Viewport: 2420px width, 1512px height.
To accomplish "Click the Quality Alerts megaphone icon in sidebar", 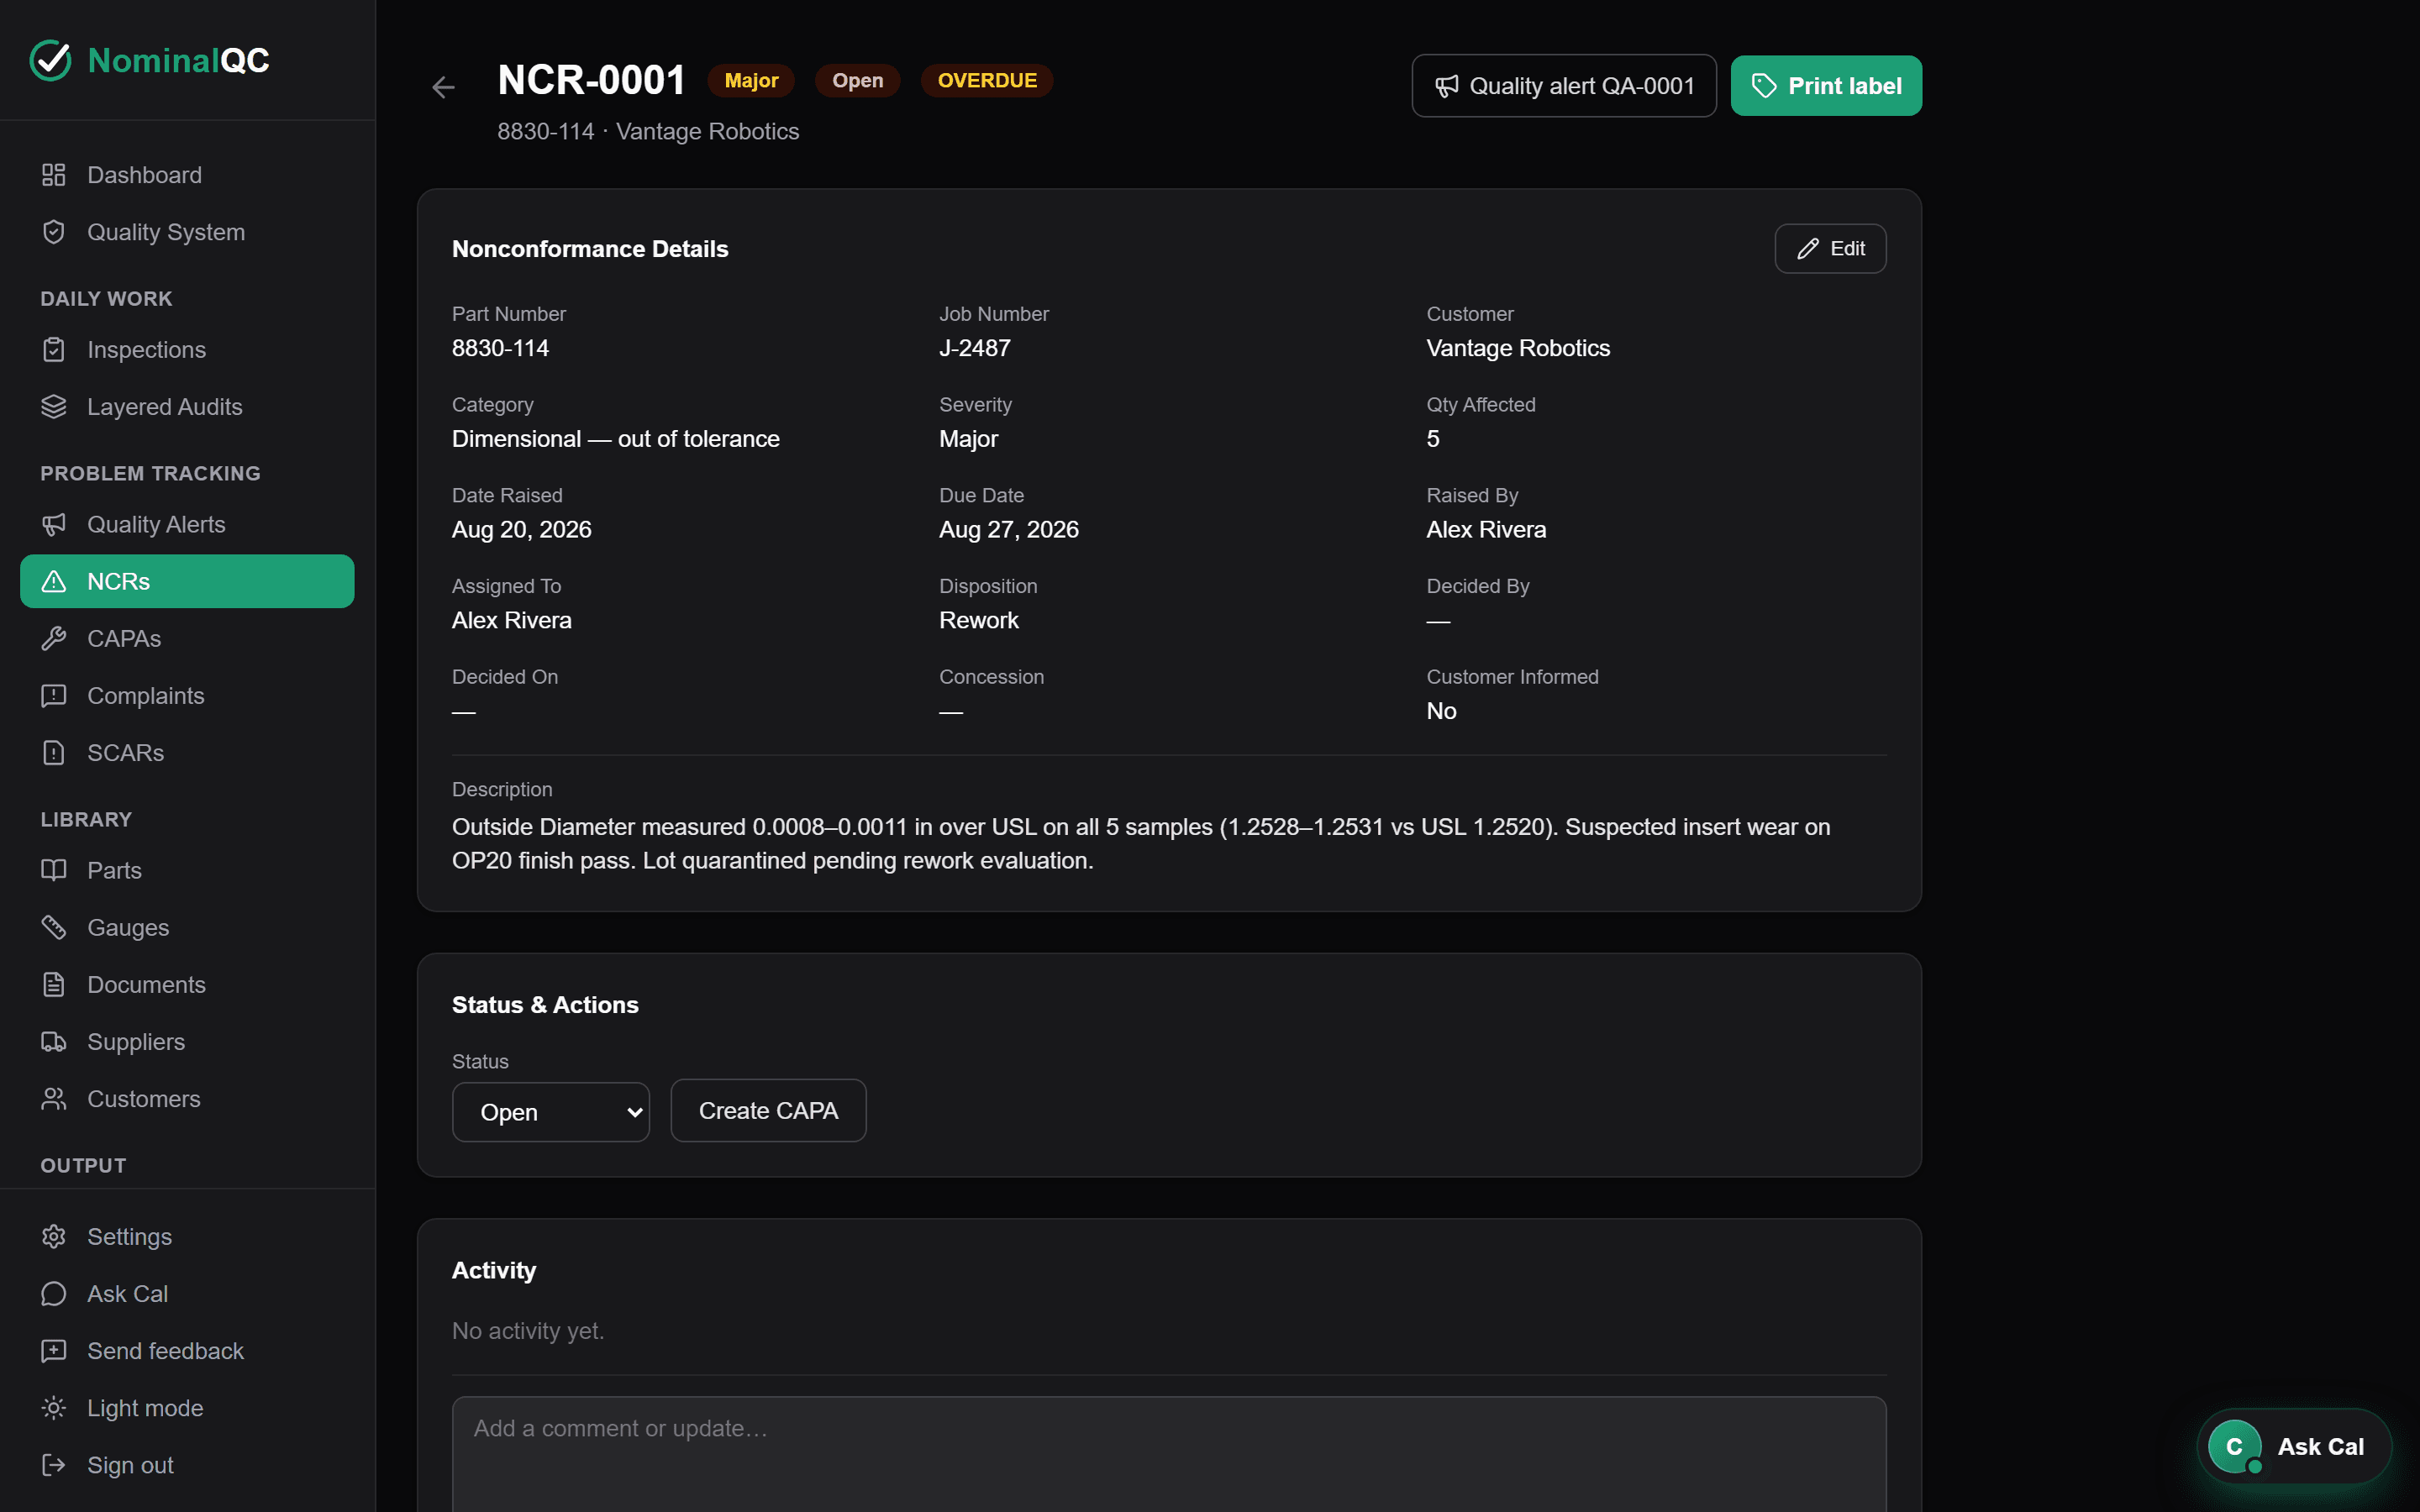I will 54,524.
